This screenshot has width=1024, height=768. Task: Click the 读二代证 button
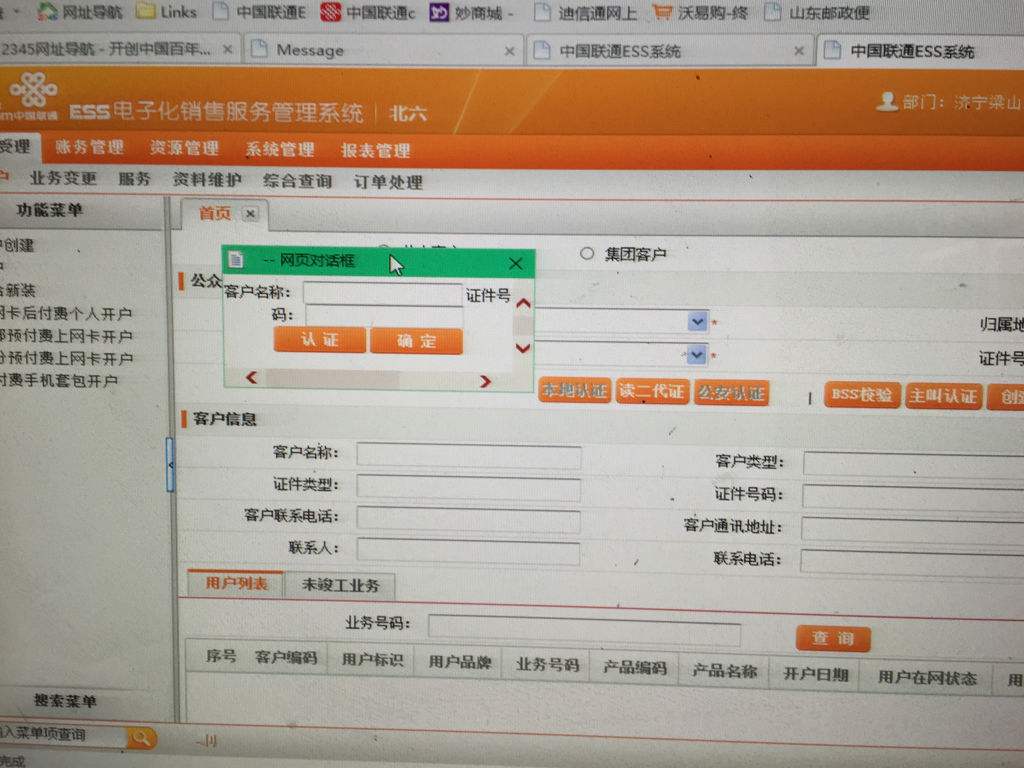point(652,392)
